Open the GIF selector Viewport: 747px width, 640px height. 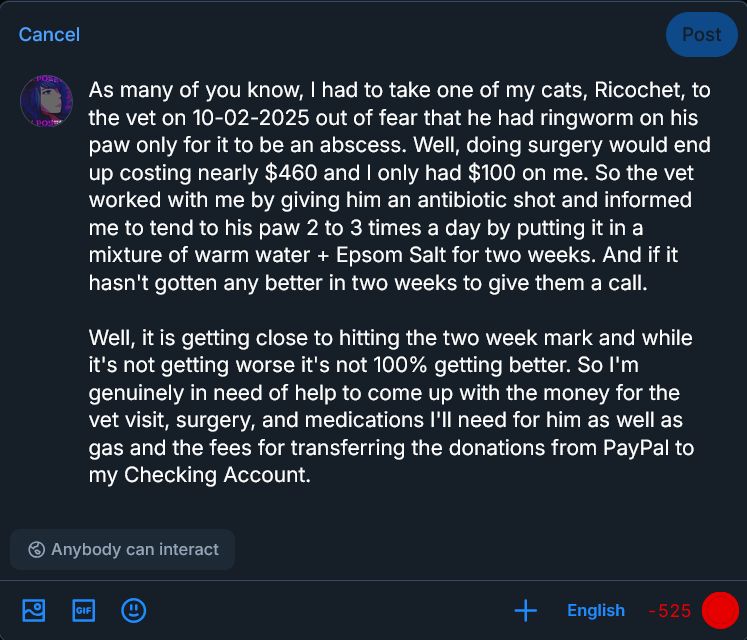83,610
